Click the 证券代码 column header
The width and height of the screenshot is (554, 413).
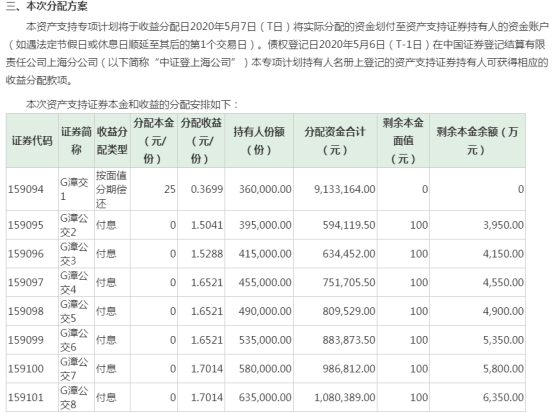[x=32, y=141]
